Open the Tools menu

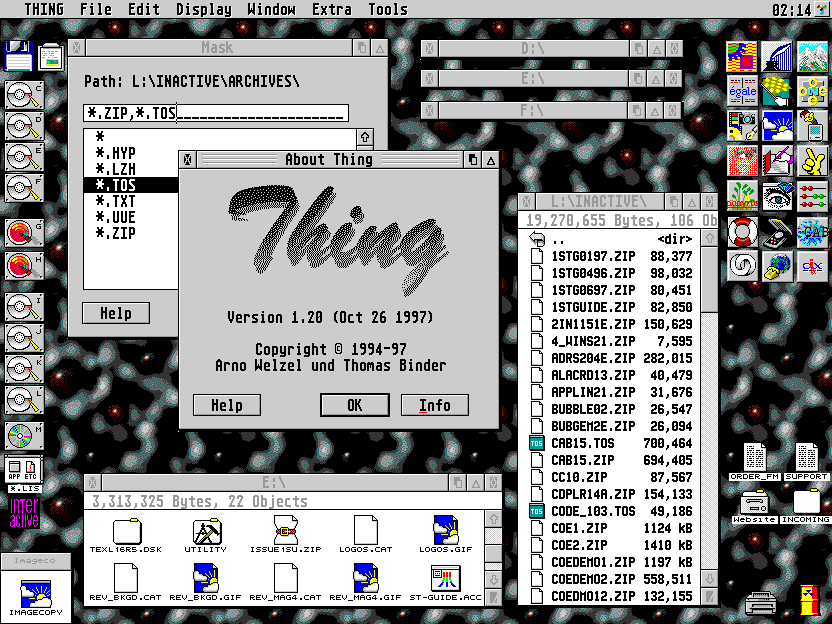(x=388, y=10)
